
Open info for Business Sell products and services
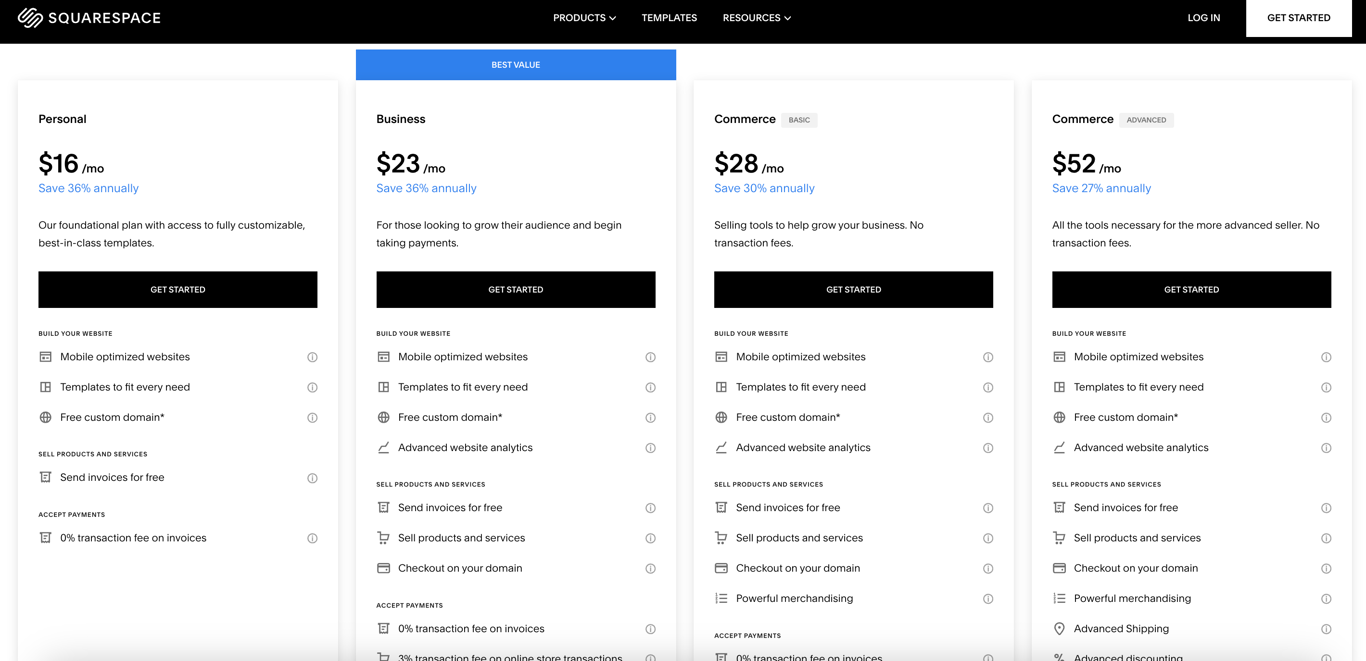tap(650, 538)
